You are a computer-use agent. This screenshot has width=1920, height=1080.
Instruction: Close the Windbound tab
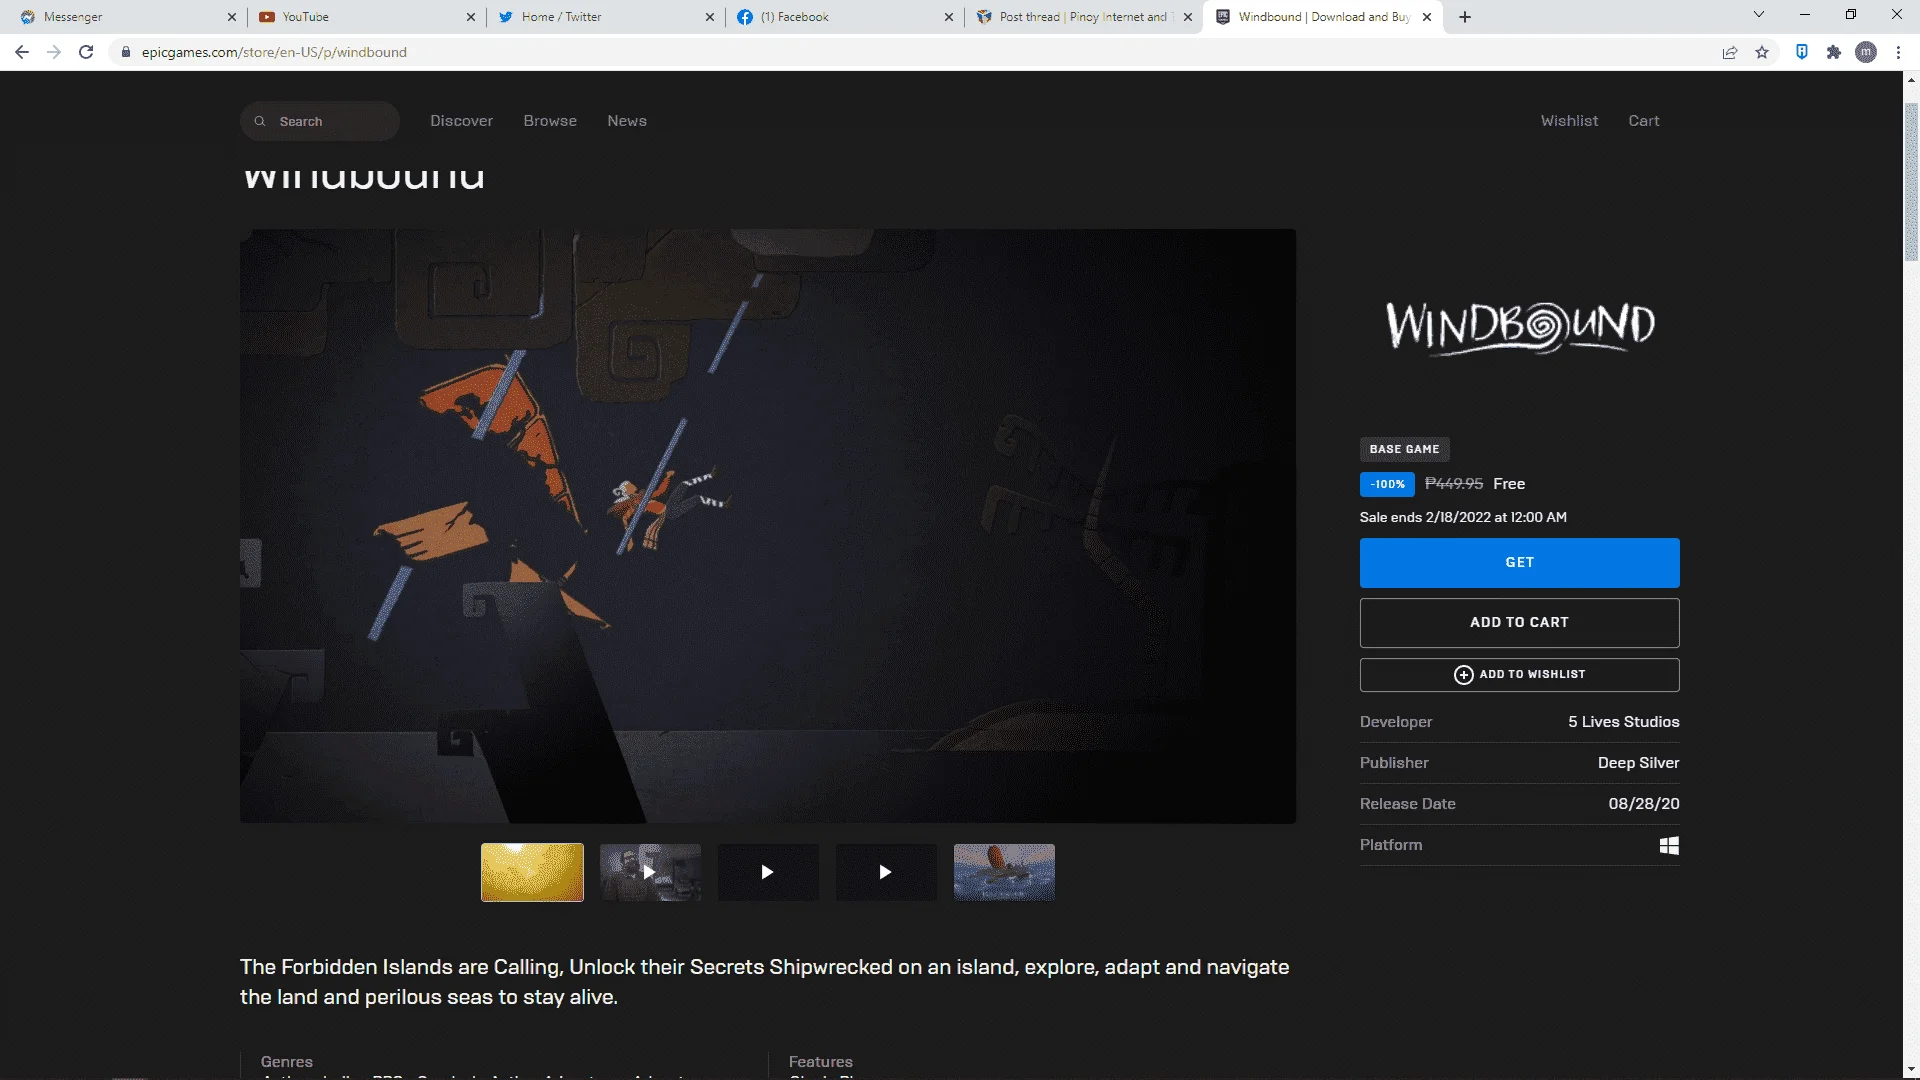pos(1427,17)
